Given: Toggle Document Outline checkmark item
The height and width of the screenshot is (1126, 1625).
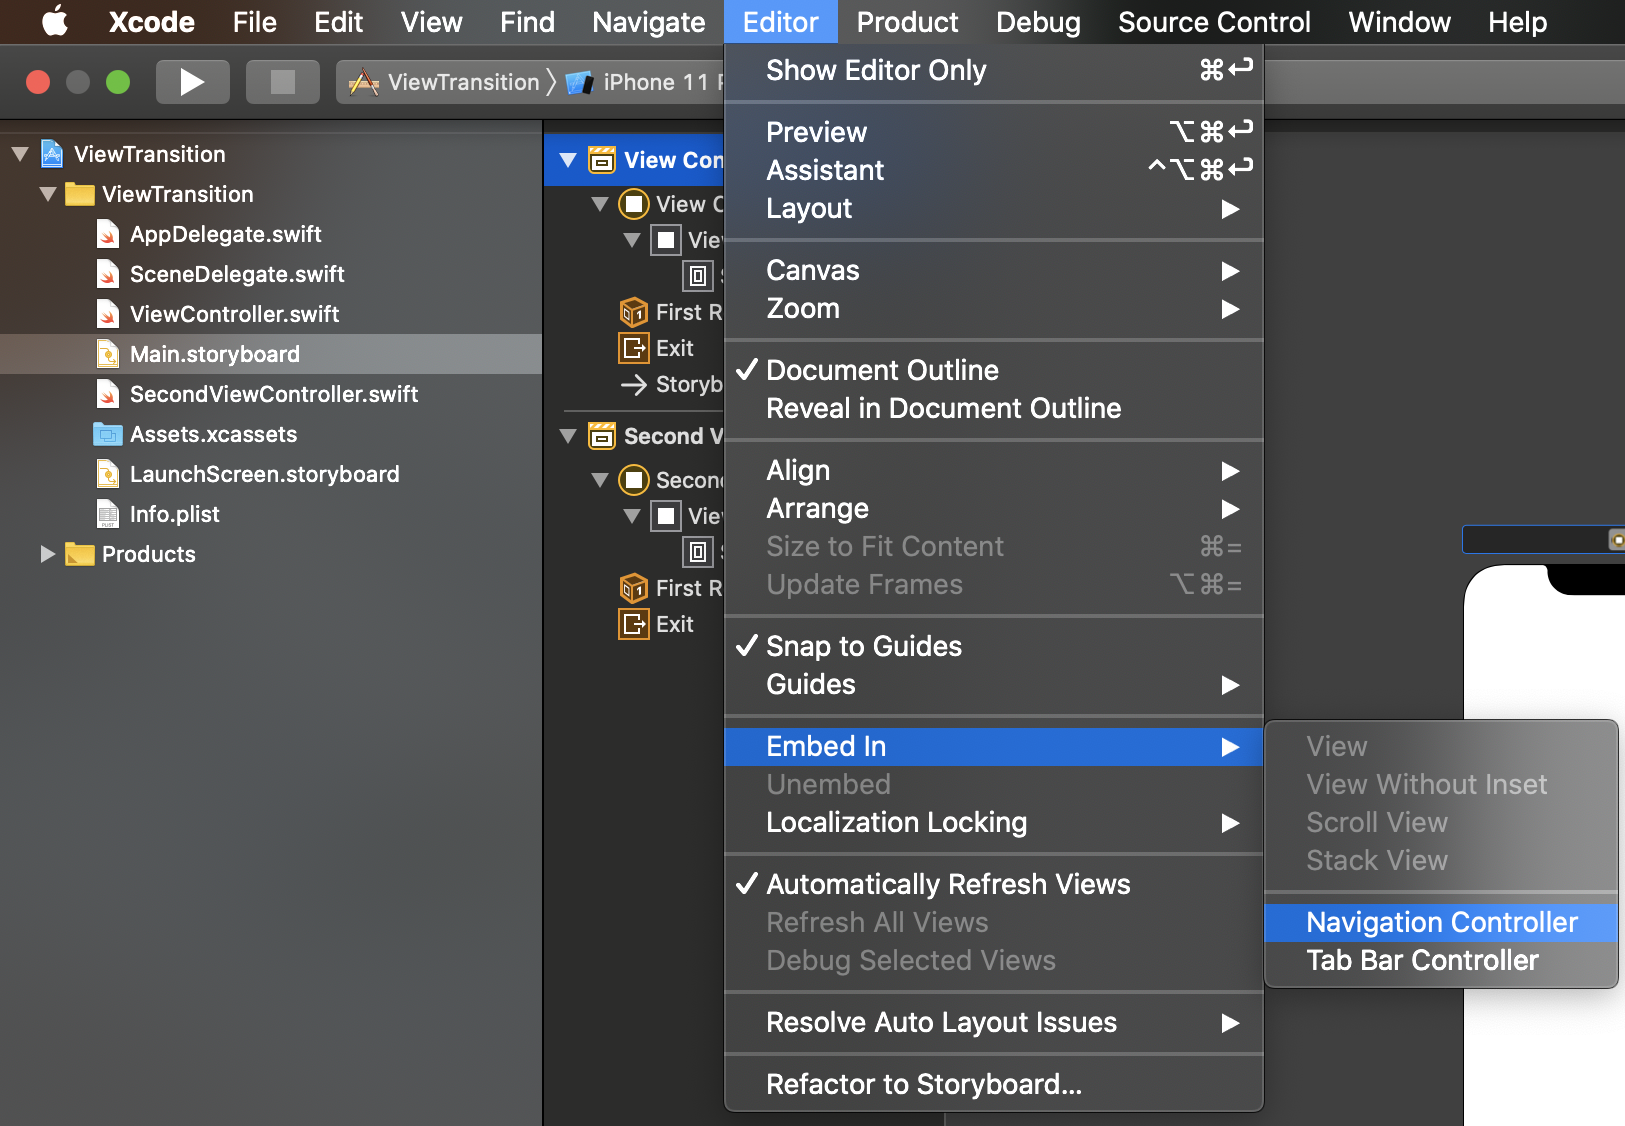Looking at the screenshot, I should 994,370.
